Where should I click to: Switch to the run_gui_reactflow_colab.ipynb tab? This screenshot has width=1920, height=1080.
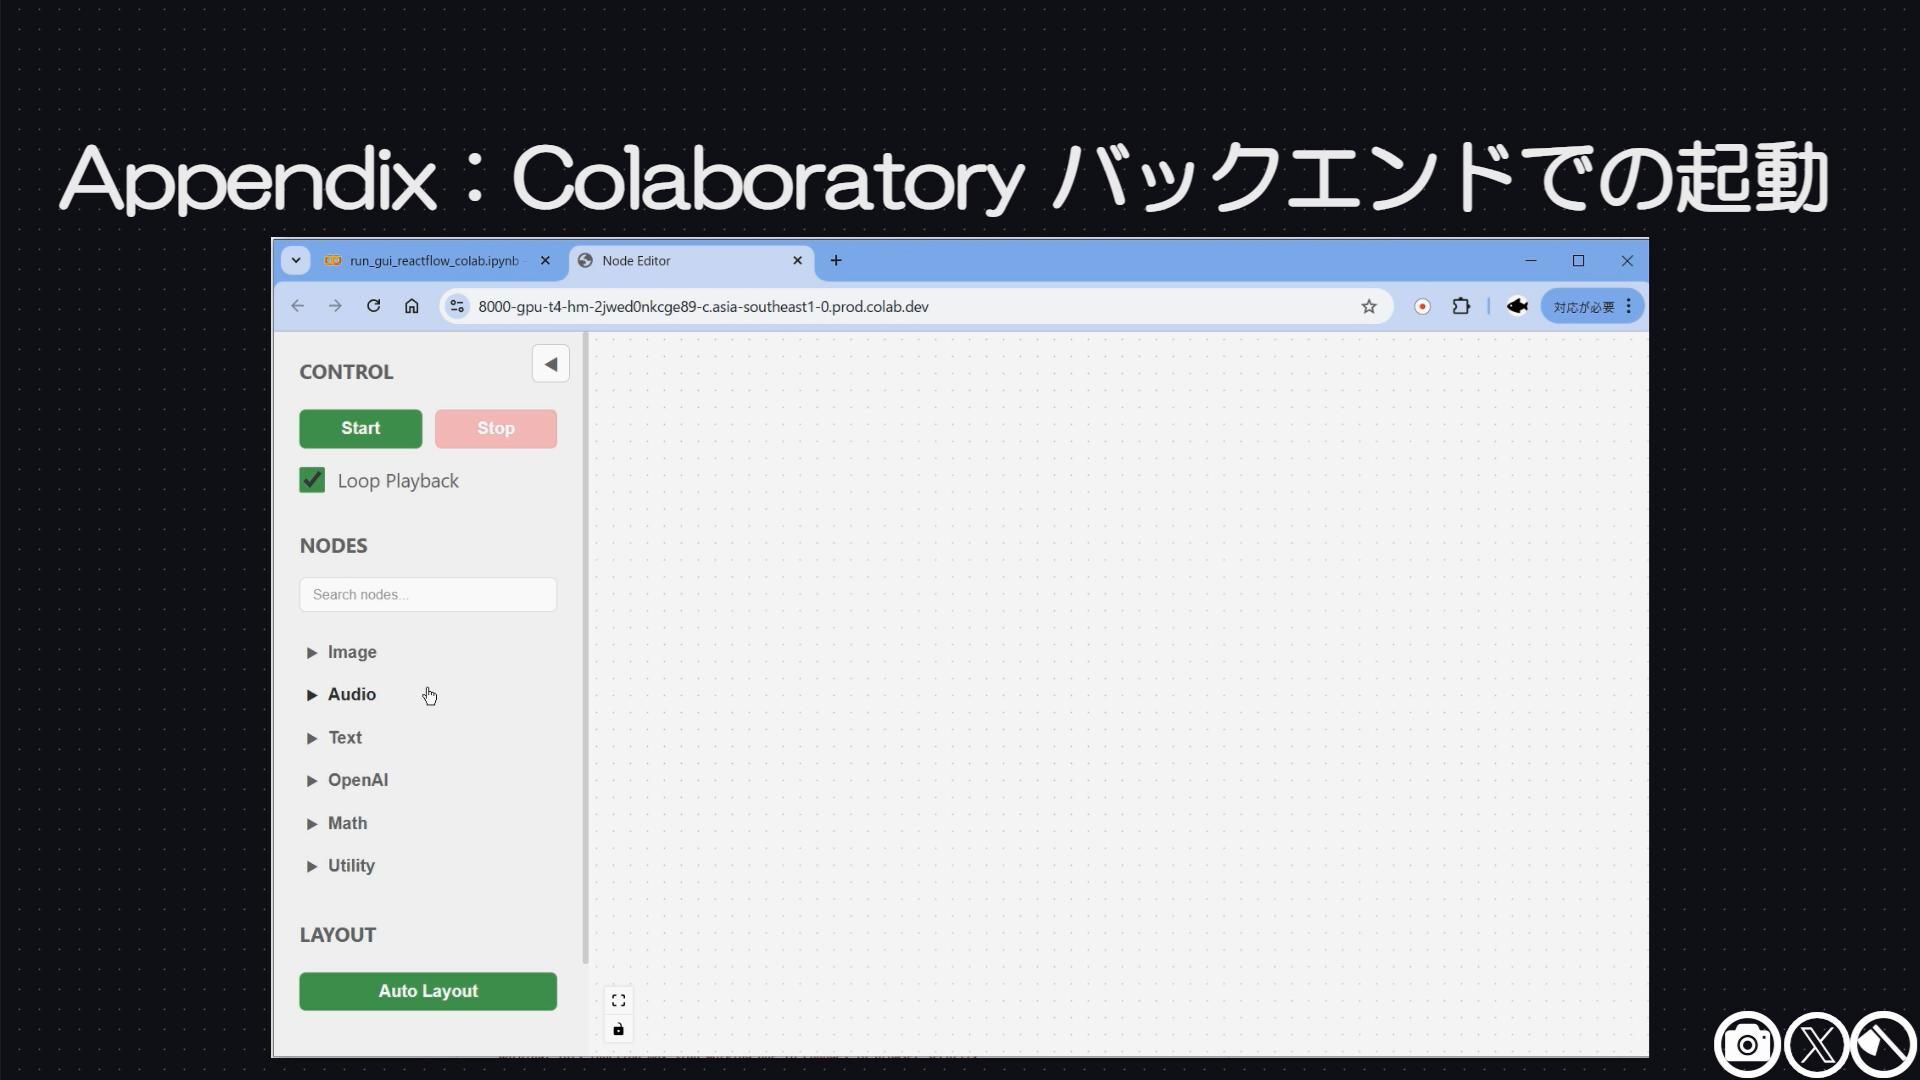(433, 261)
